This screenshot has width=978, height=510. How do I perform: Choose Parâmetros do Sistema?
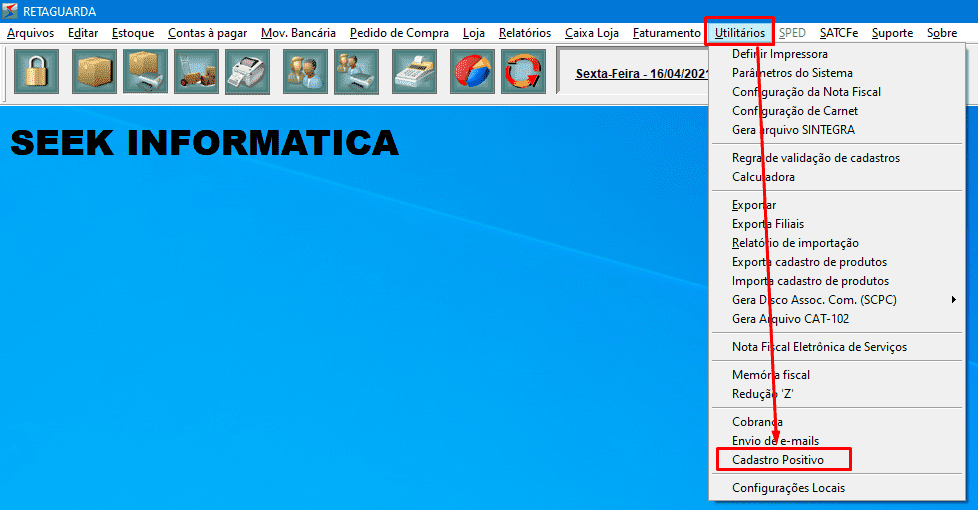pyautogui.click(x=837, y=73)
